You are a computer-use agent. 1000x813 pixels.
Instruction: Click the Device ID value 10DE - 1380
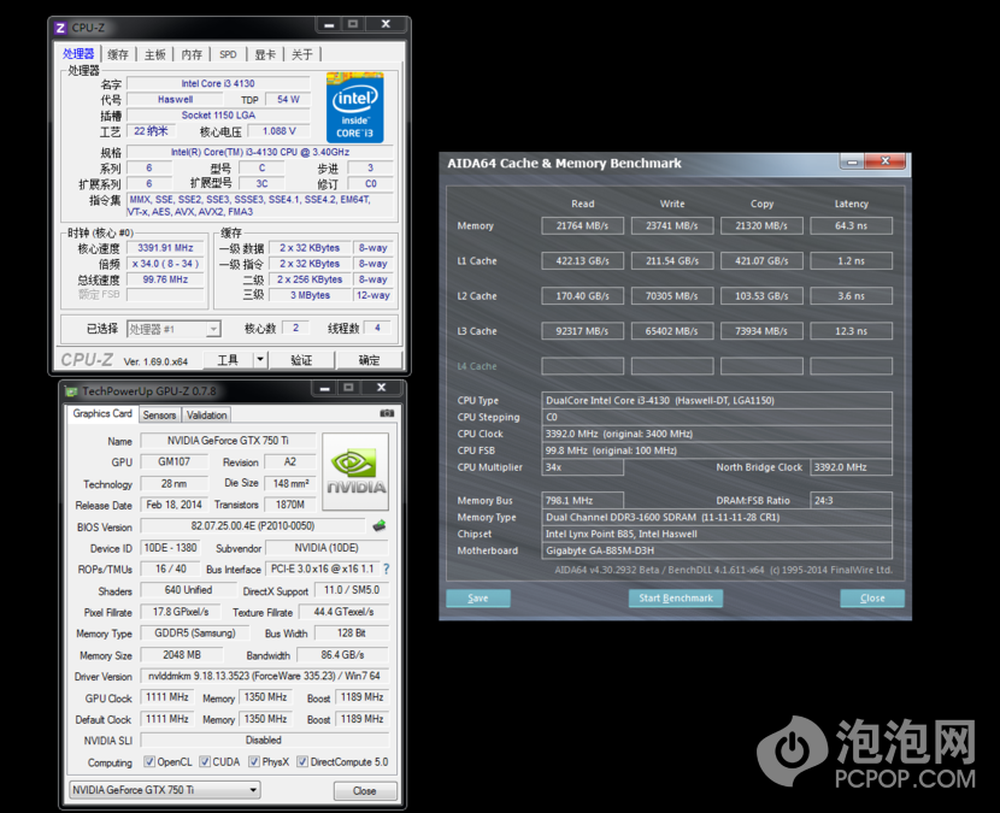point(170,548)
